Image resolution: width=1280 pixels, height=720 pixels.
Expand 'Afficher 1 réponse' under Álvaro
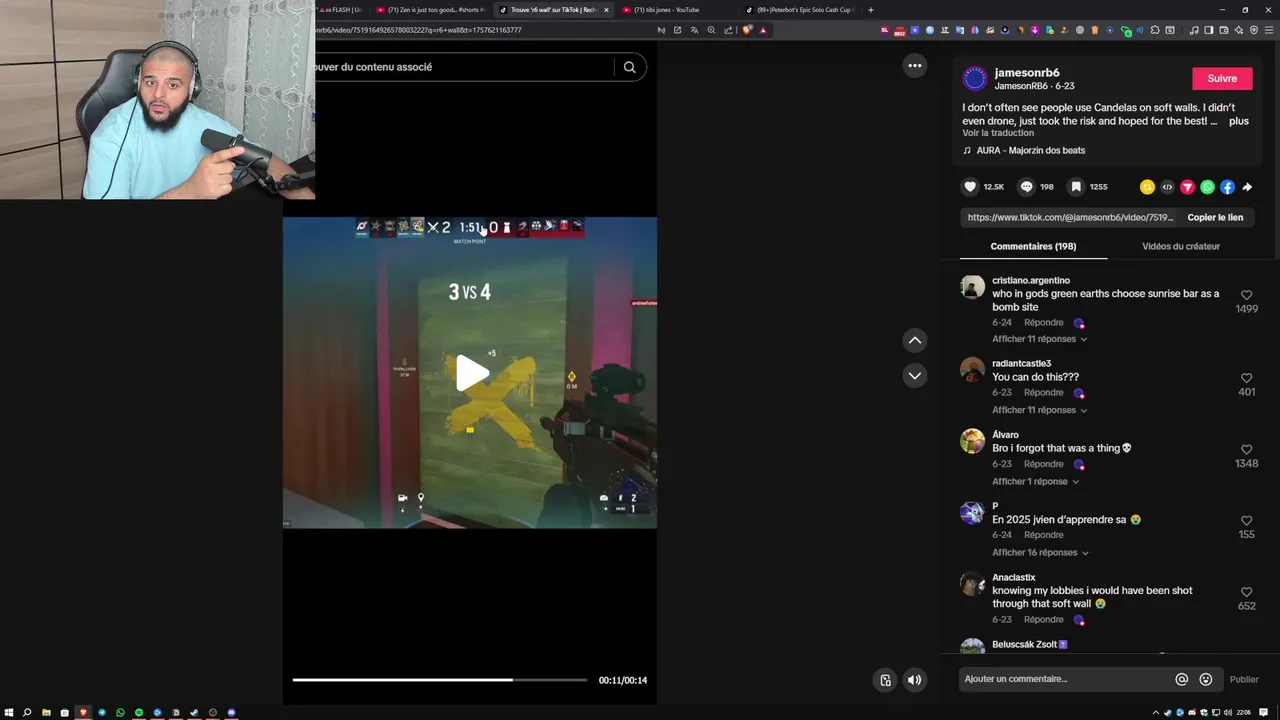1035,481
